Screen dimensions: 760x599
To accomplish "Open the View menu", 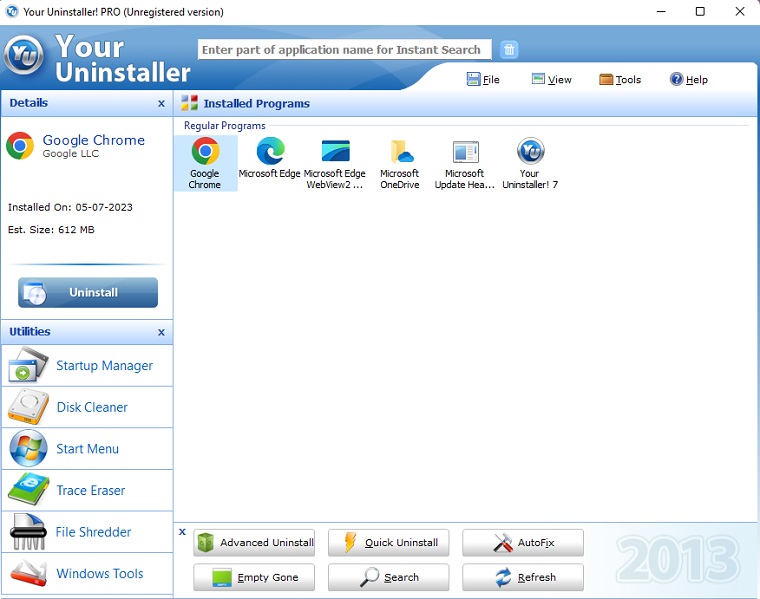I will click(552, 80).
